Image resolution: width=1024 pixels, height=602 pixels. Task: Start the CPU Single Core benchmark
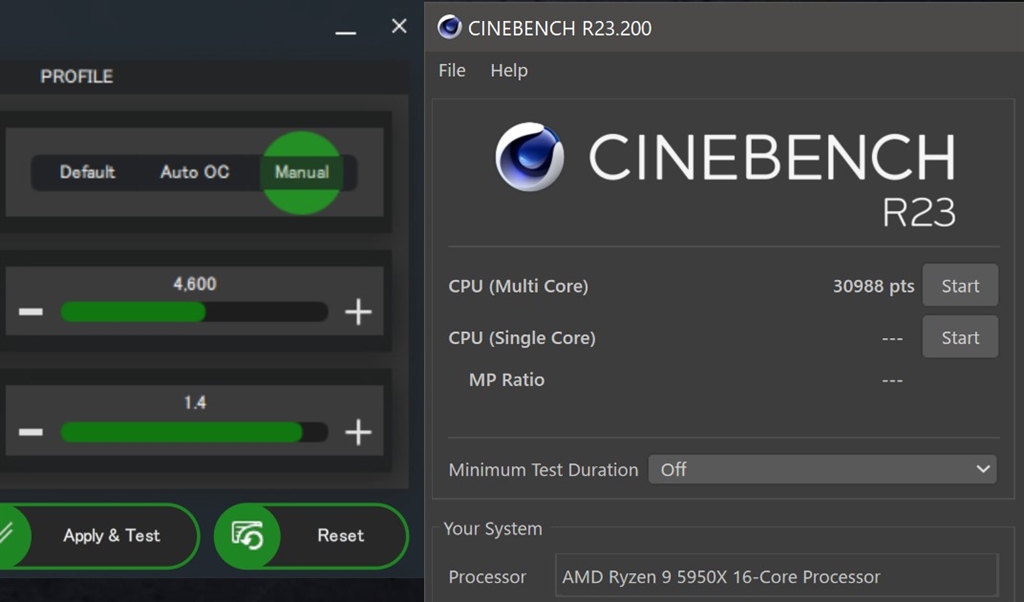[x=959, y=337]
